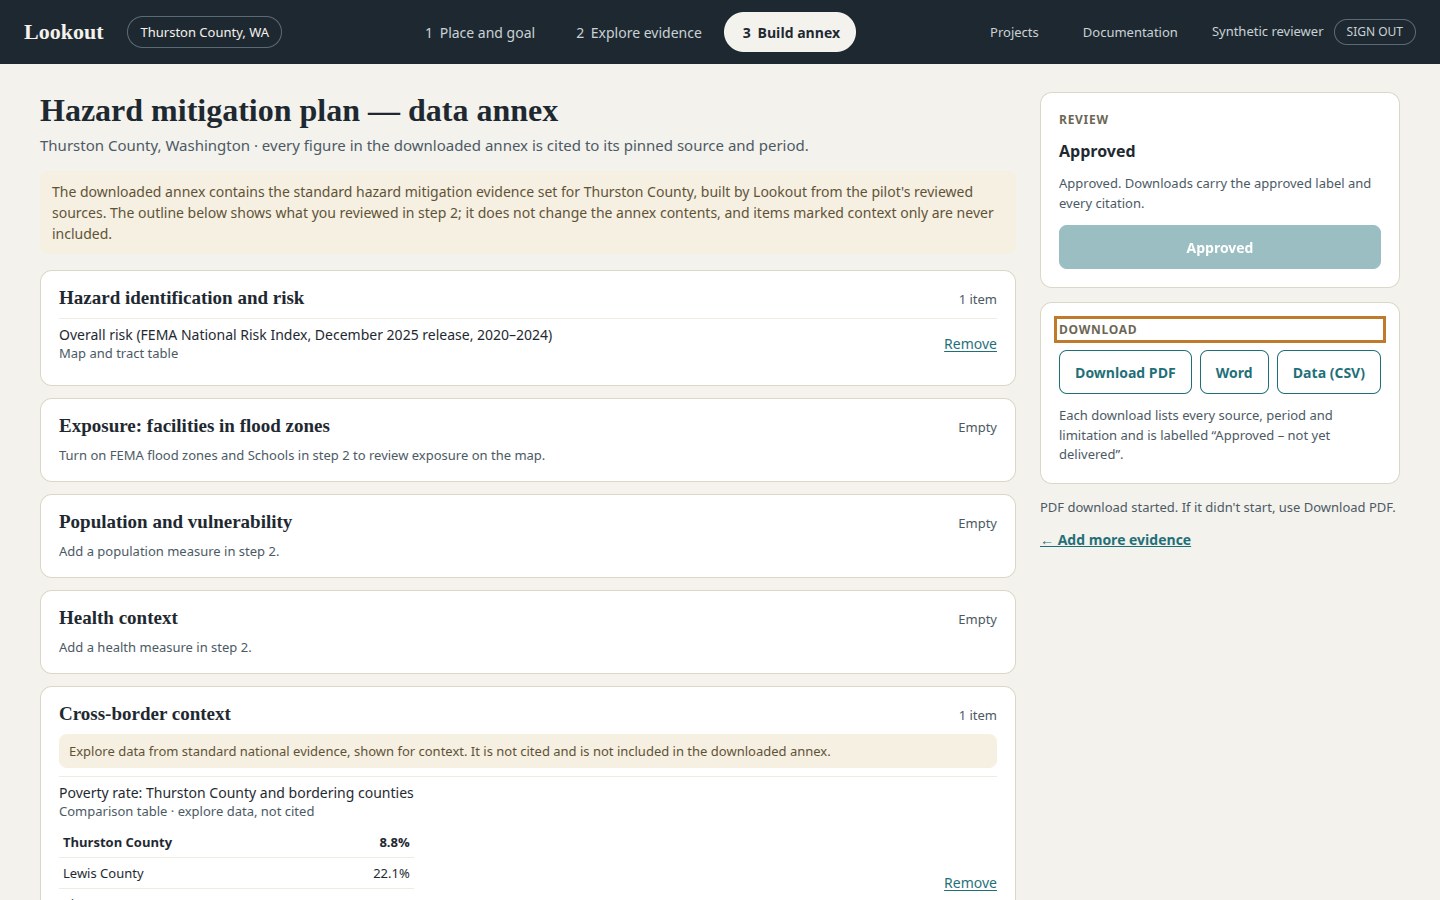This screenshot has height=900, width=1440.
Task: Click the Thurston County table row
Action: click(x=236, y=843)
